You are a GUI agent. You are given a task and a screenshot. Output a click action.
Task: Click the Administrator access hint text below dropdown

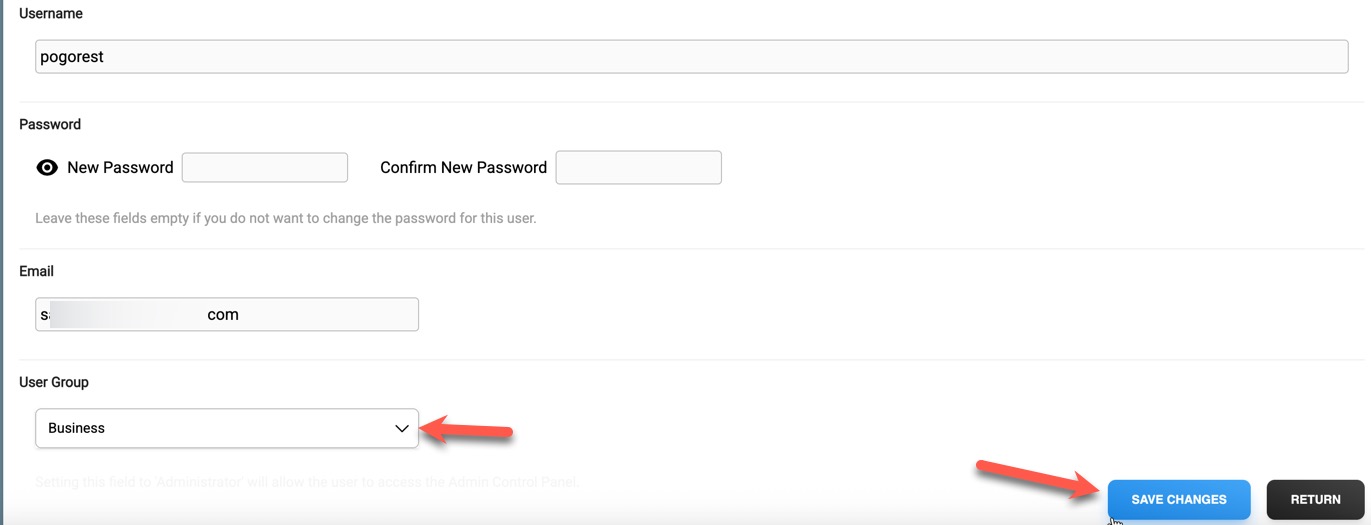pyautogui.click(x=307, y=482)
